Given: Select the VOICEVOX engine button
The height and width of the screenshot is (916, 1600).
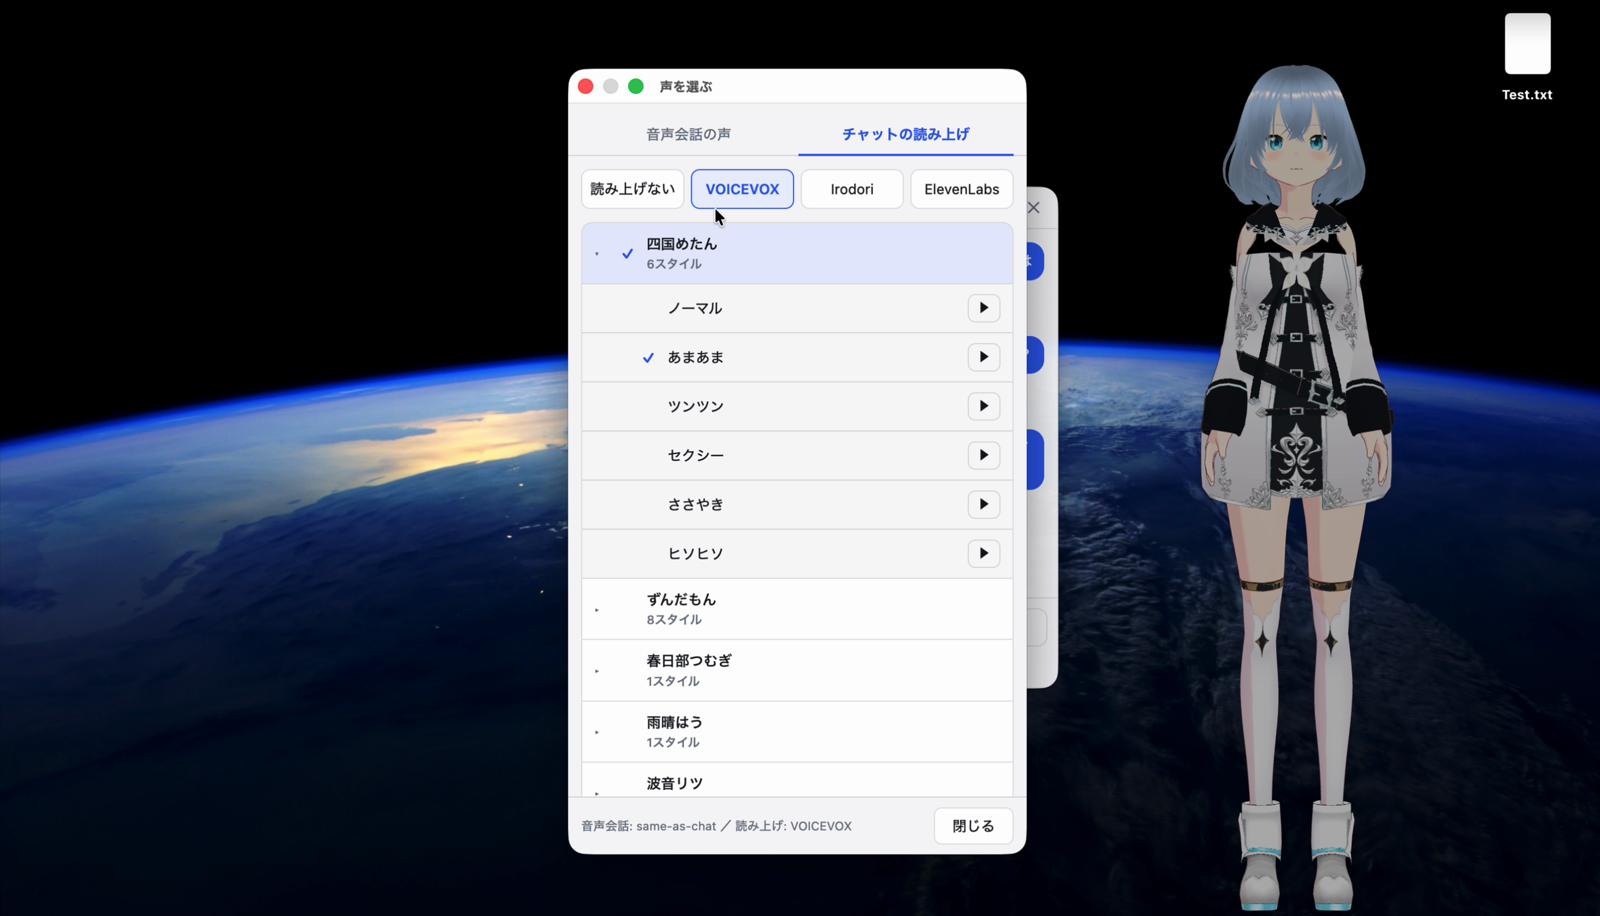Looking at the screenshot, I should click(x=742, y=189).
